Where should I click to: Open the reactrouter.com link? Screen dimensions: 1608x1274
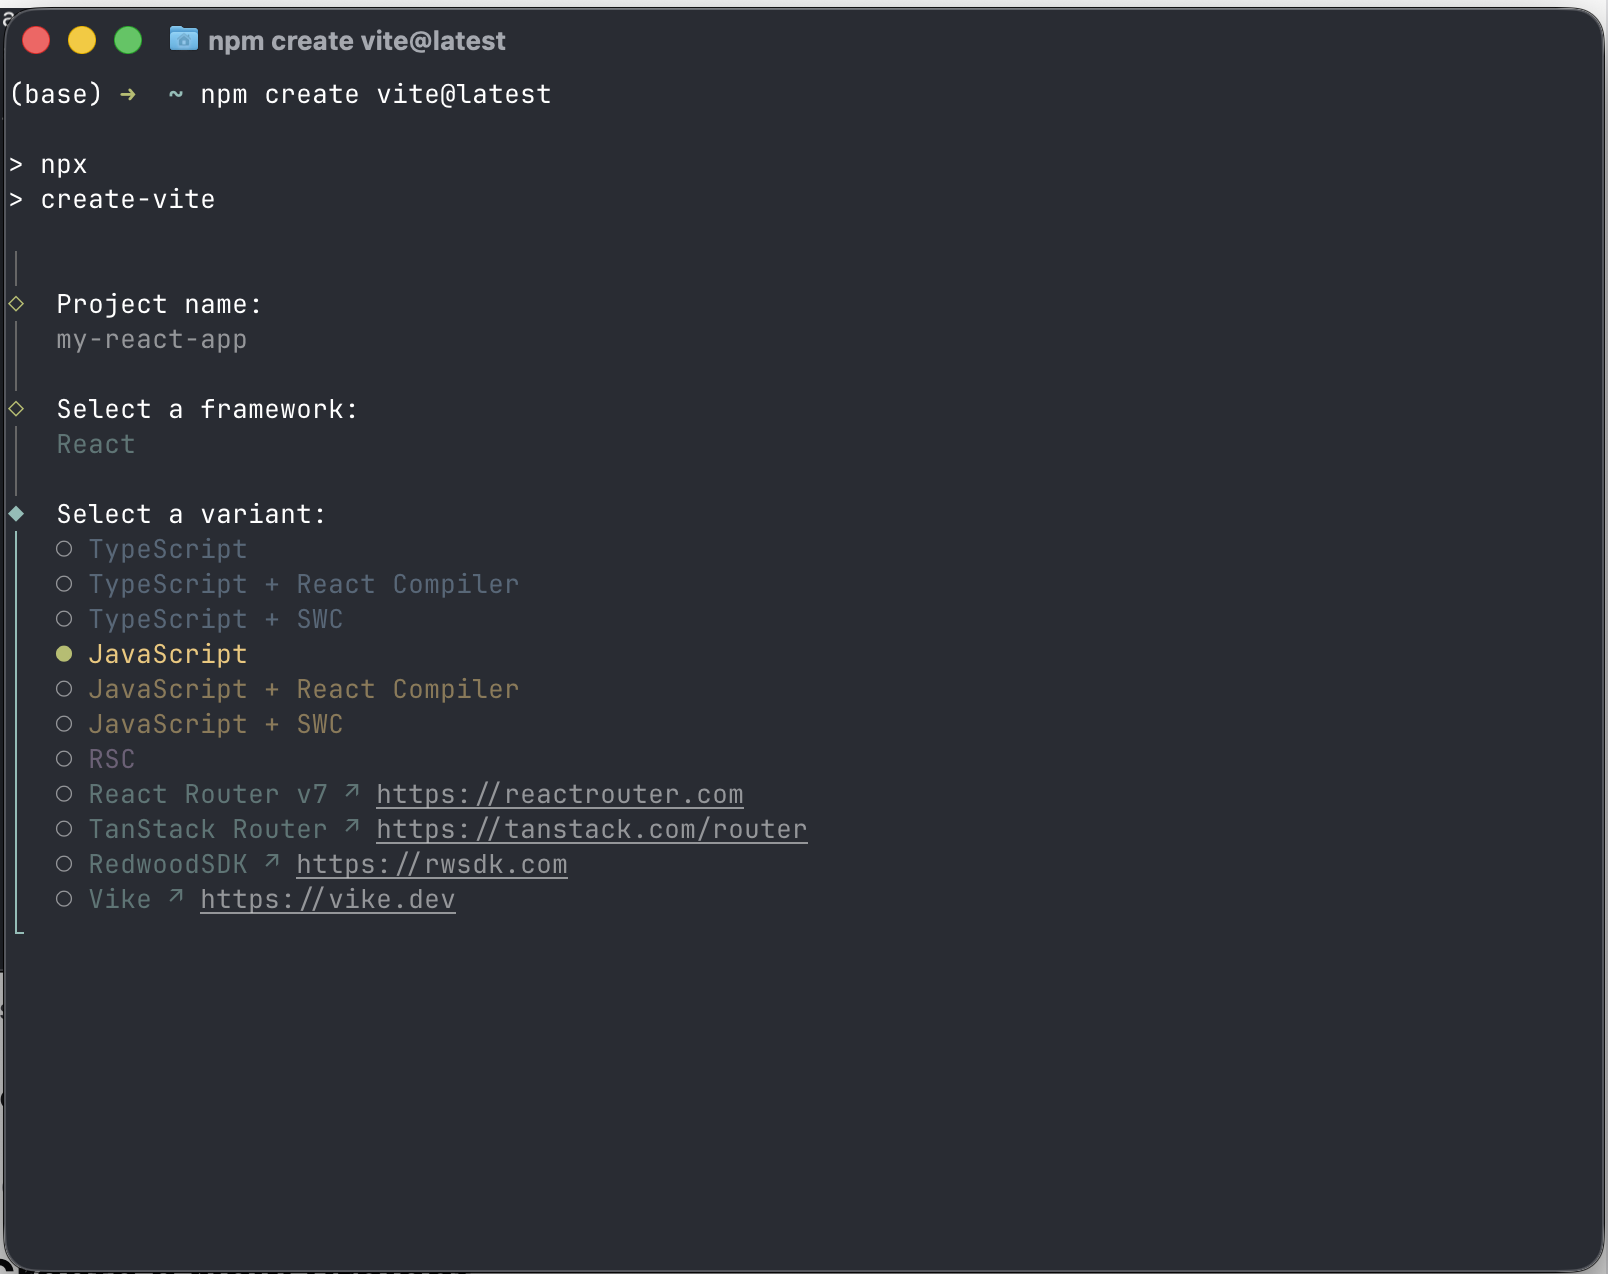pyautogui.click(x=560, y=793)
